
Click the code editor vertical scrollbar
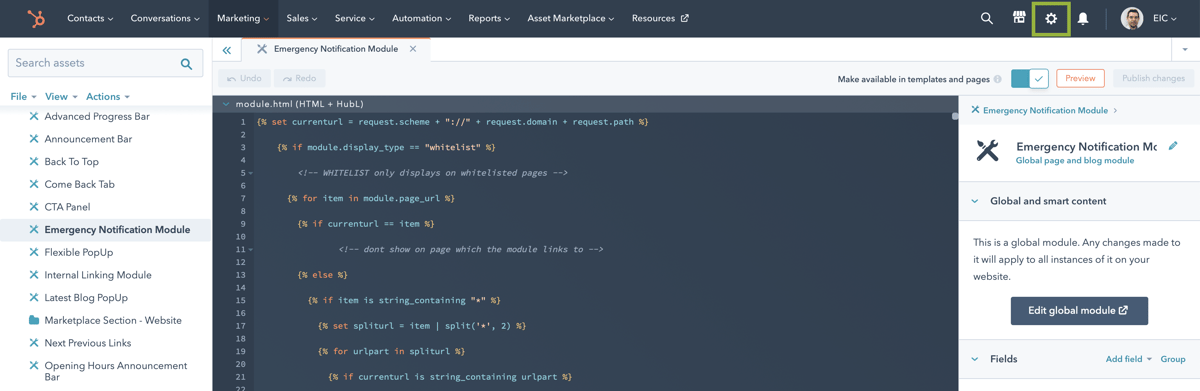955,117
